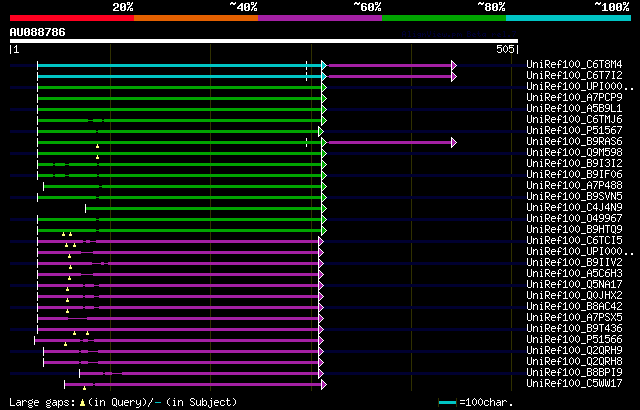
Task: Open subject UniRef100_P51566
Action: coord(574,340)
